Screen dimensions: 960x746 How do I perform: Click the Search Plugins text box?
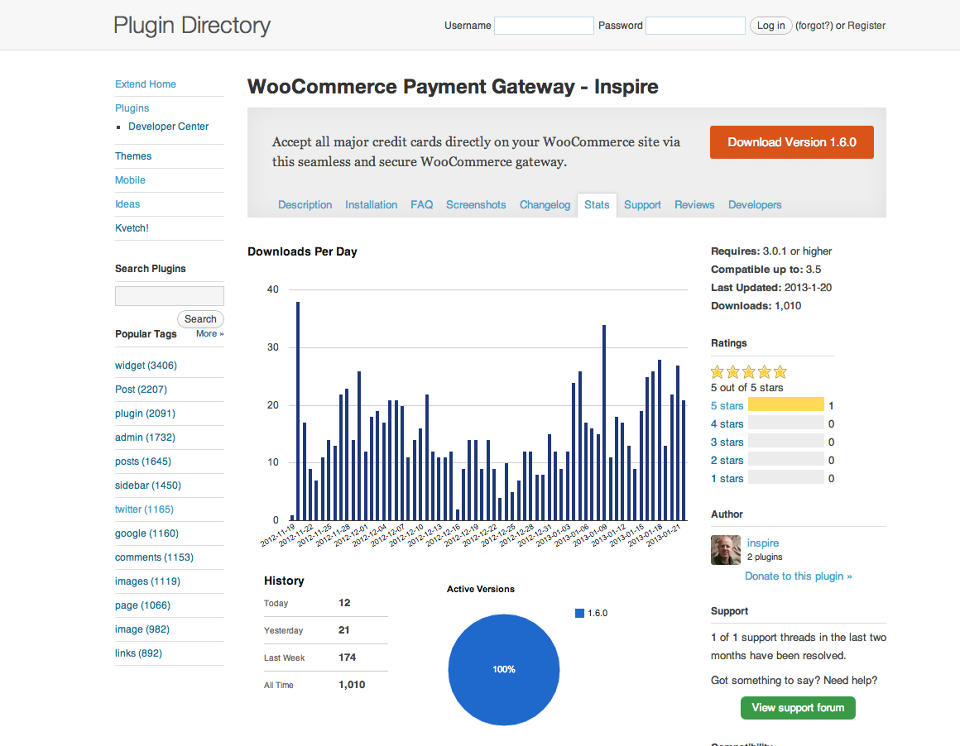[170, 296]
